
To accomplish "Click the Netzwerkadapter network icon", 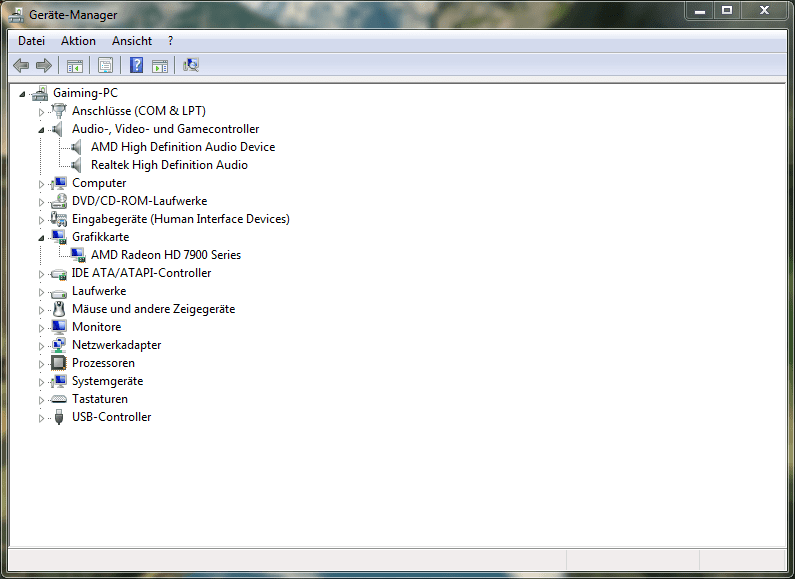I will tap(59, 345).
